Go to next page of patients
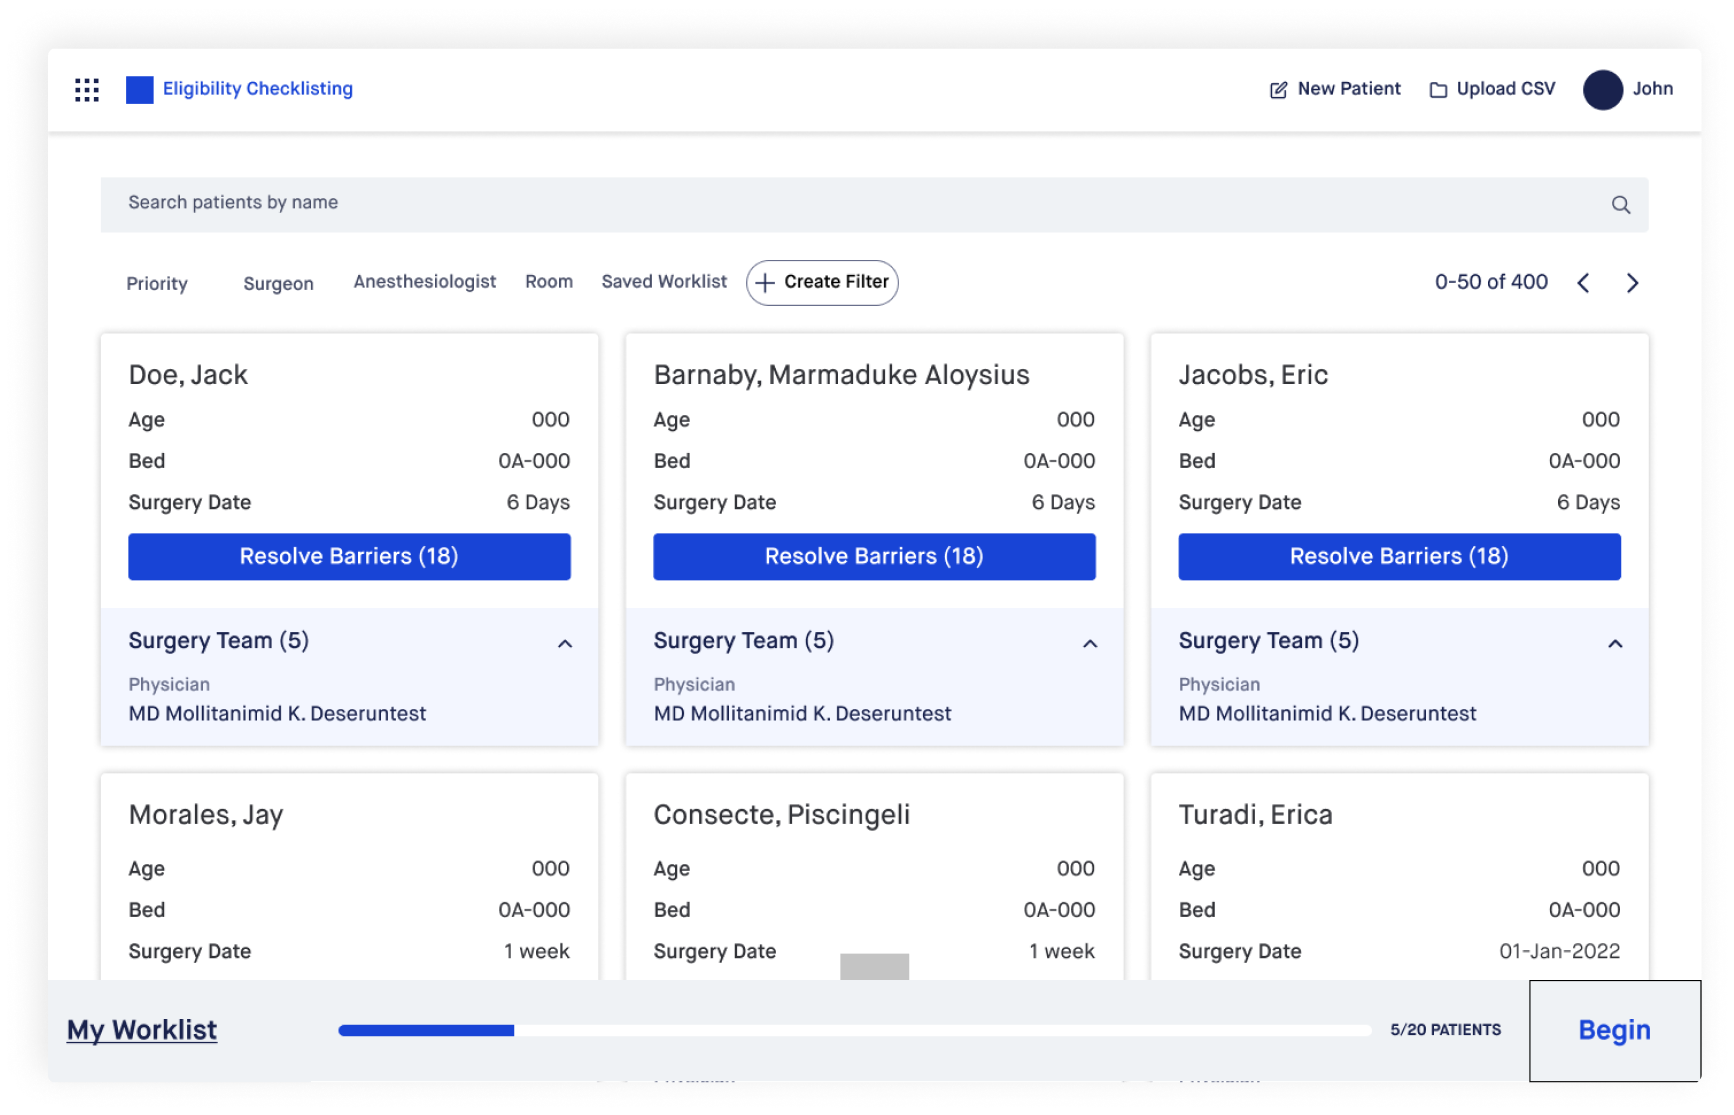The height and width of the screenshot is (1115, 1734). [x=1632, y=283]
